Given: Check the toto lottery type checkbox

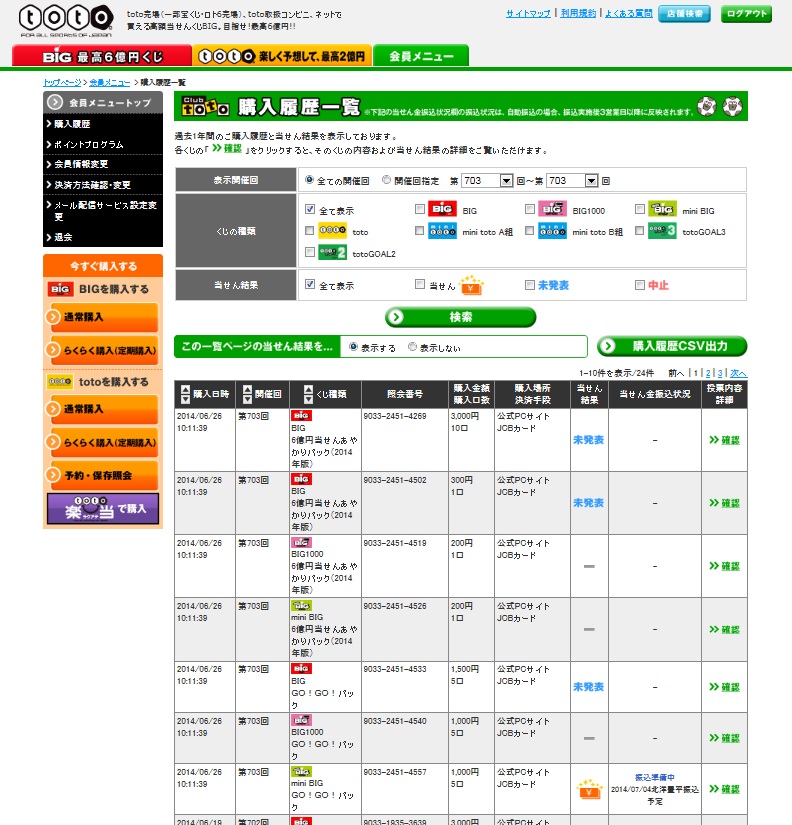Looking at the screenshot, I should (309, 230).
